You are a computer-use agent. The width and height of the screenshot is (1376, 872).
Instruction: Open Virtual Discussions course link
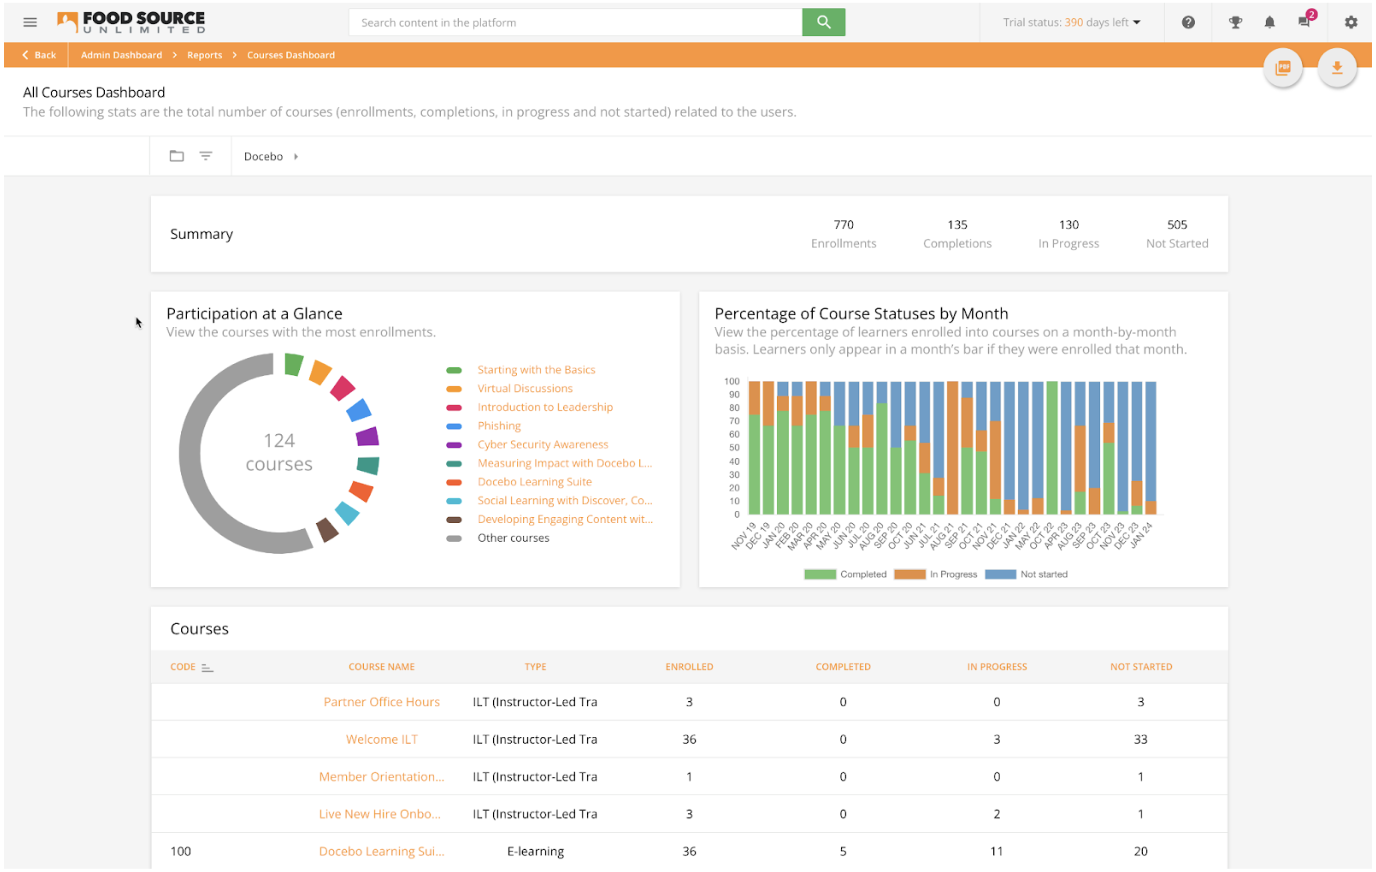coord(525,388)
